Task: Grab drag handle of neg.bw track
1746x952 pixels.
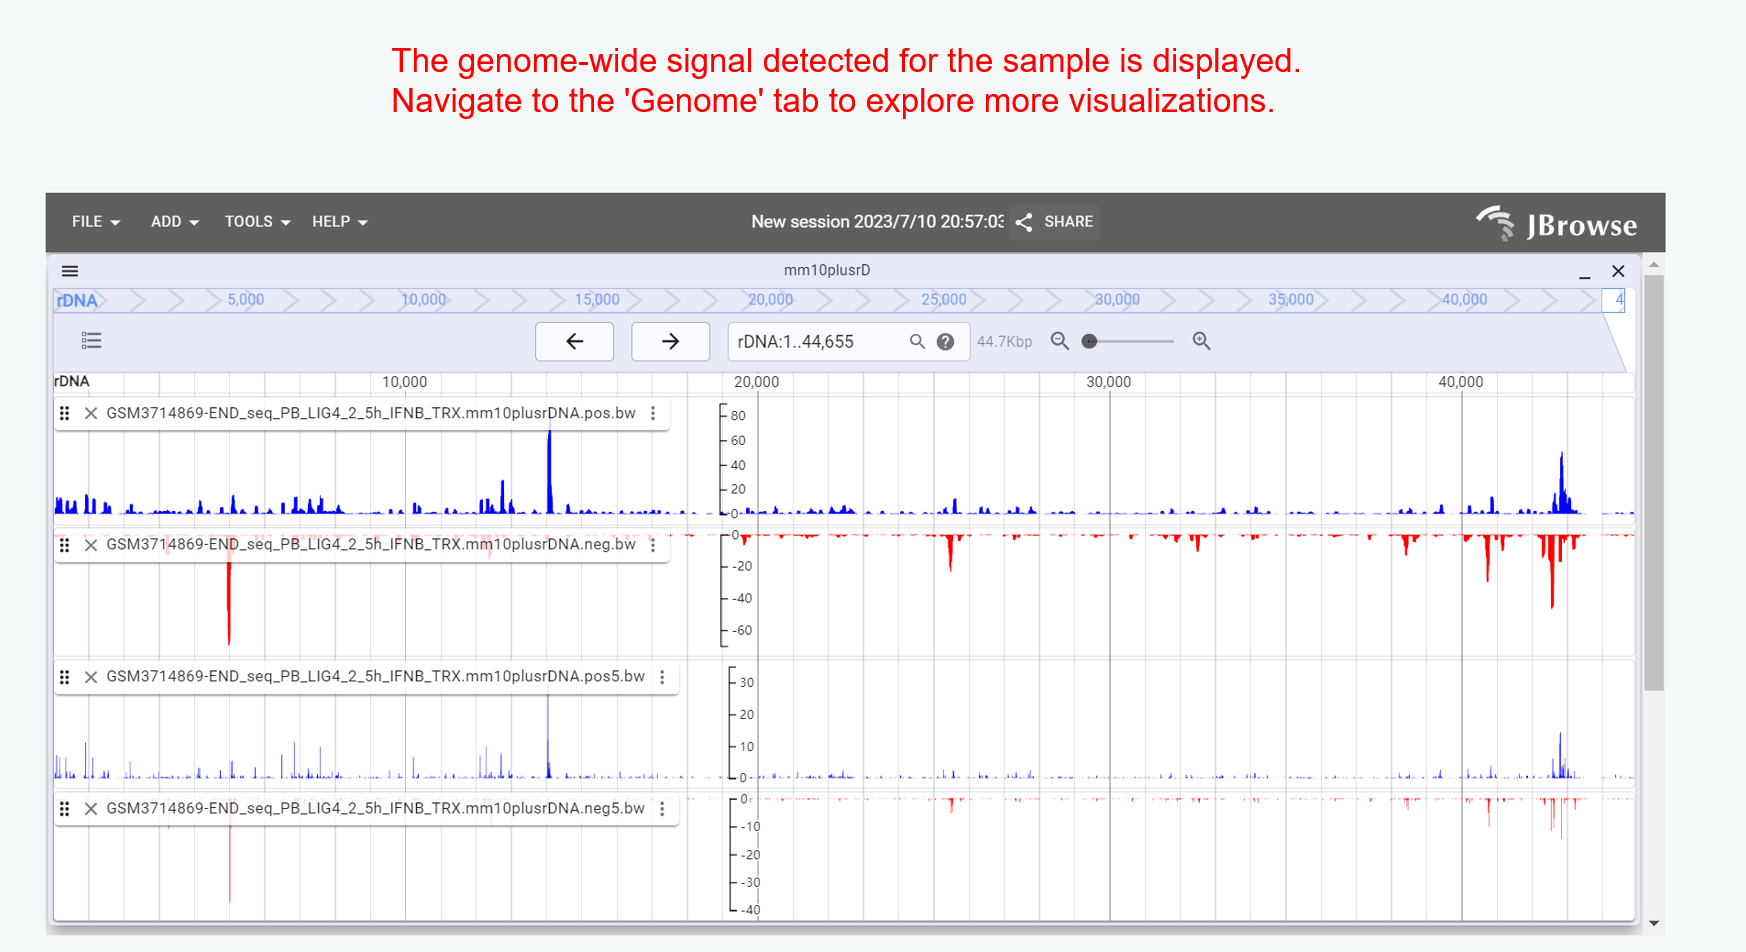Action: click(65, 545)
